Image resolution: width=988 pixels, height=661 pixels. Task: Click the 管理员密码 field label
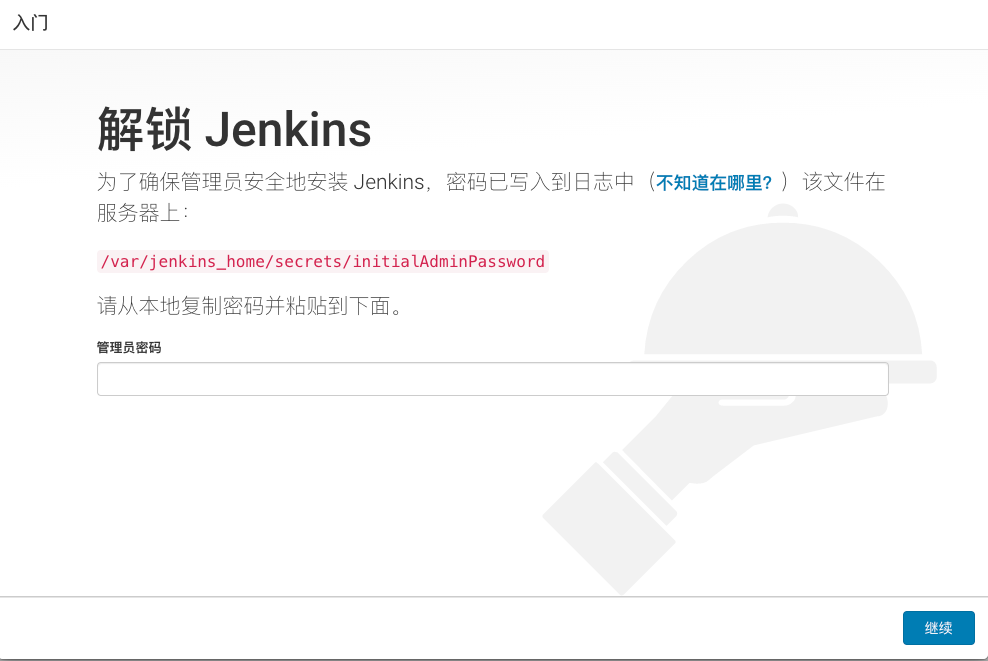(x=129, y=347)
